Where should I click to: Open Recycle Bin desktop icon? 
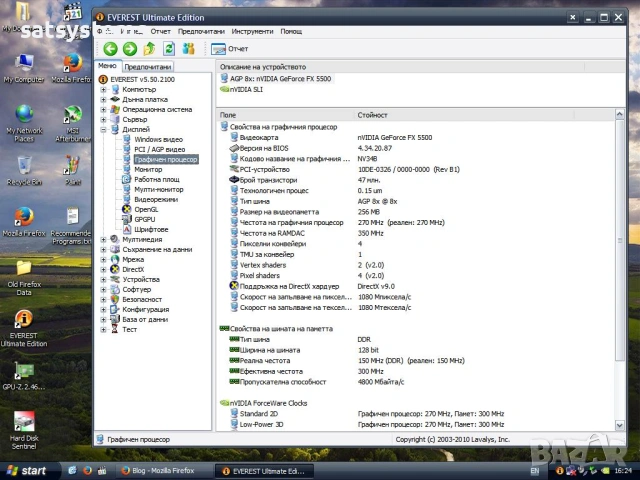[x=24, y=171]
